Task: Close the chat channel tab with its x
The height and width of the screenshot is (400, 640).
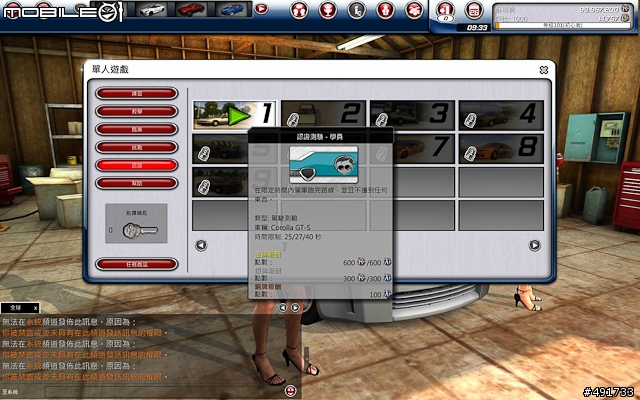Action: click(x=36, y=308)
